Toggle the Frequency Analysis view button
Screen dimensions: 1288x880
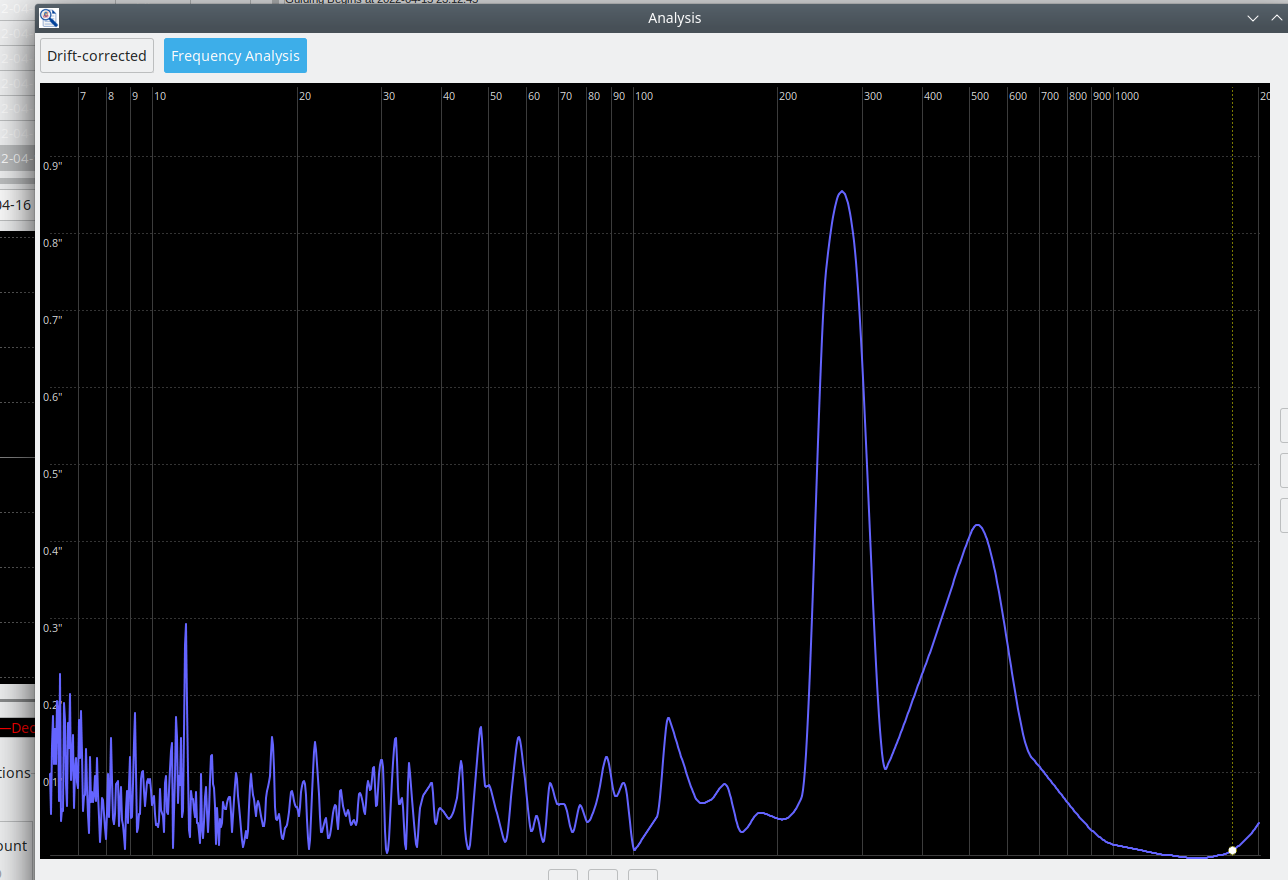pyautogui.click(x=235, y=56)
